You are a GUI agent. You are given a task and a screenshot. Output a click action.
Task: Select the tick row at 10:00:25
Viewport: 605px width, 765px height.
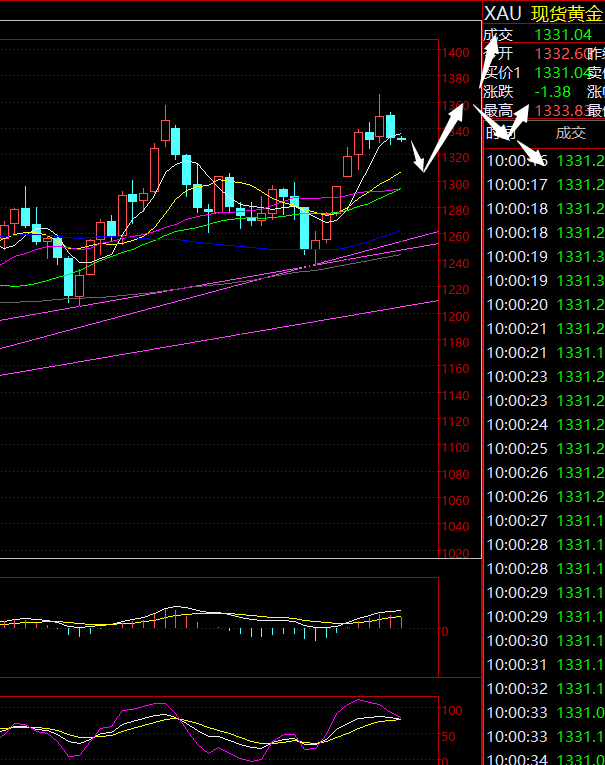[x=545, y=449]
